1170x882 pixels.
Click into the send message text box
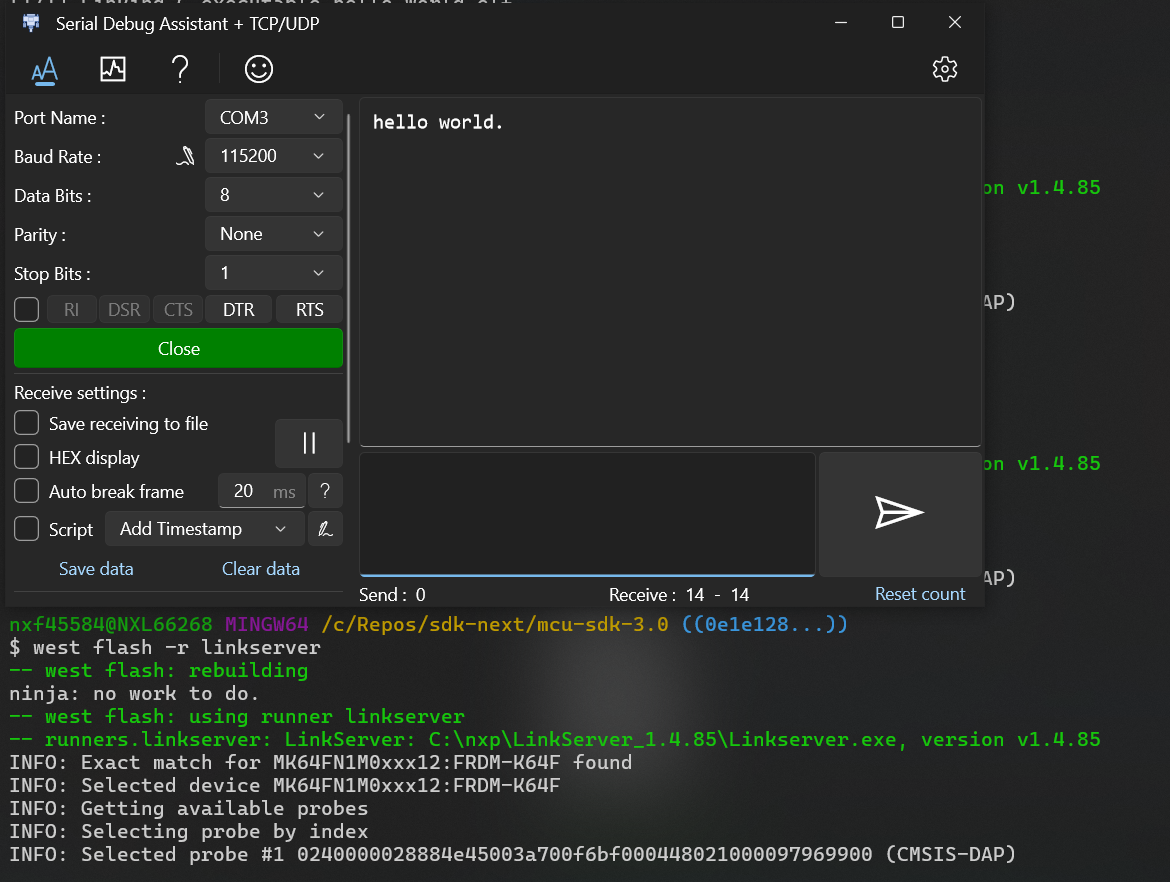[587, 514]
